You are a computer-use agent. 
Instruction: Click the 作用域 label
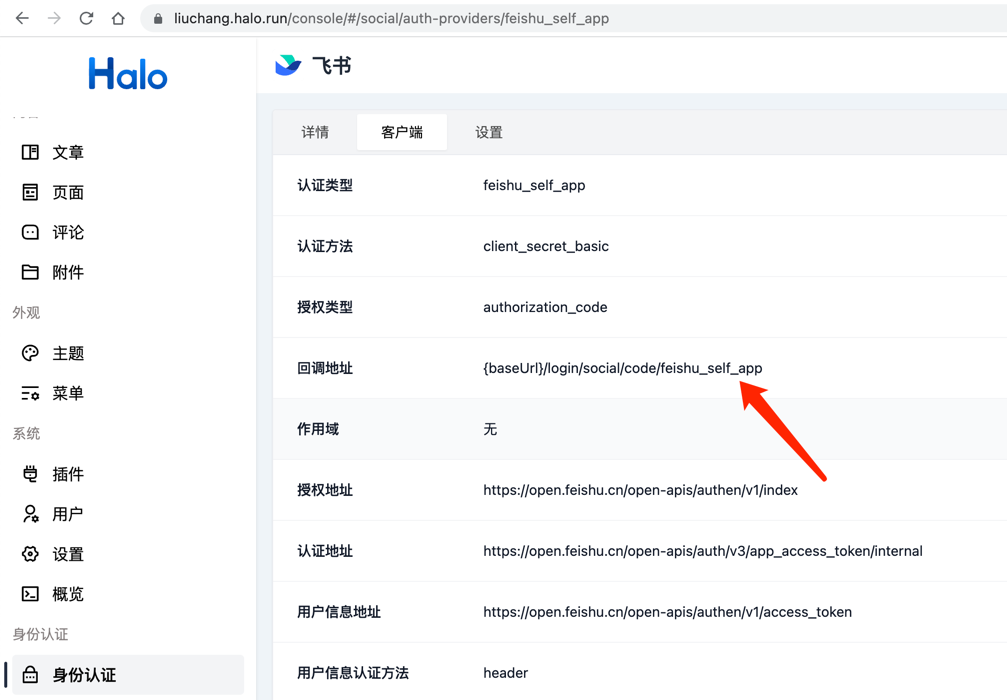318,429
